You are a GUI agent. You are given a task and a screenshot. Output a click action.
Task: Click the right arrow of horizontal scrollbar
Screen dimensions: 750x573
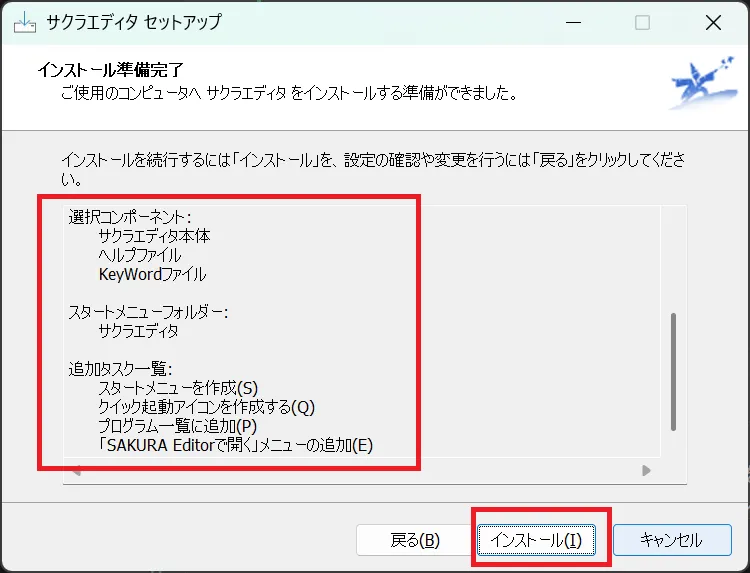tap(646, 471)
